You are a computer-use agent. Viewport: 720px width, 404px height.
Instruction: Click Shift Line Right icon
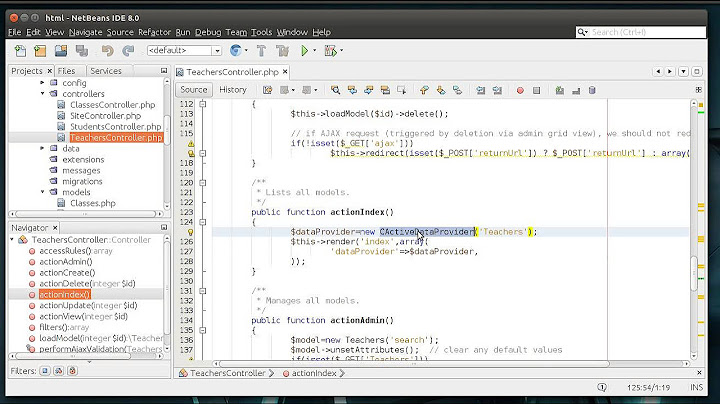[x=497, y=90]
